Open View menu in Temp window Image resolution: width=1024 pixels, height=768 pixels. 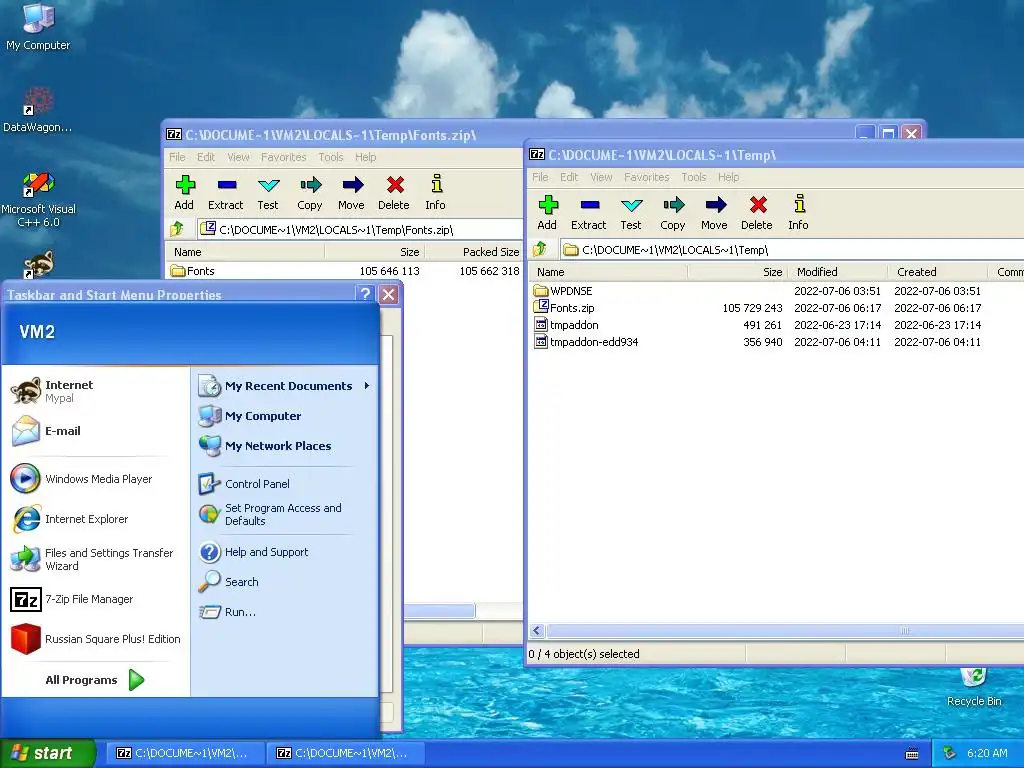(x=601, y=177)
